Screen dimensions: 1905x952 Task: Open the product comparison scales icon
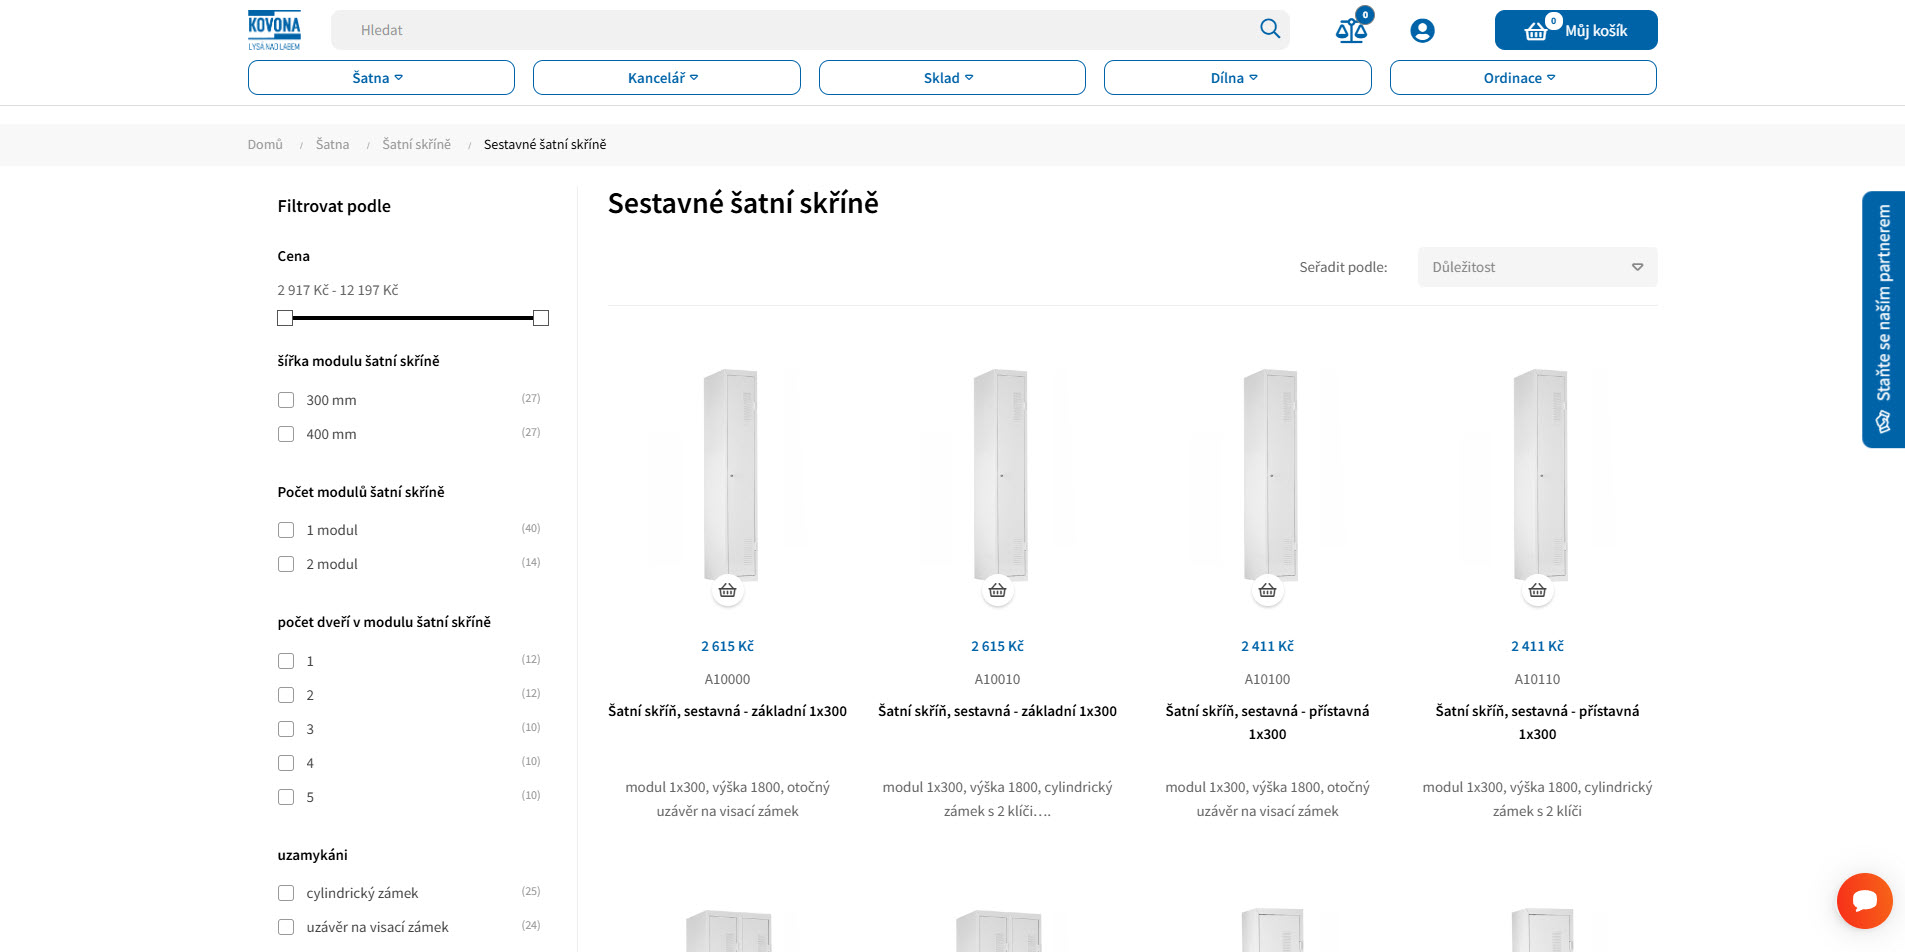coord(1351,30)
